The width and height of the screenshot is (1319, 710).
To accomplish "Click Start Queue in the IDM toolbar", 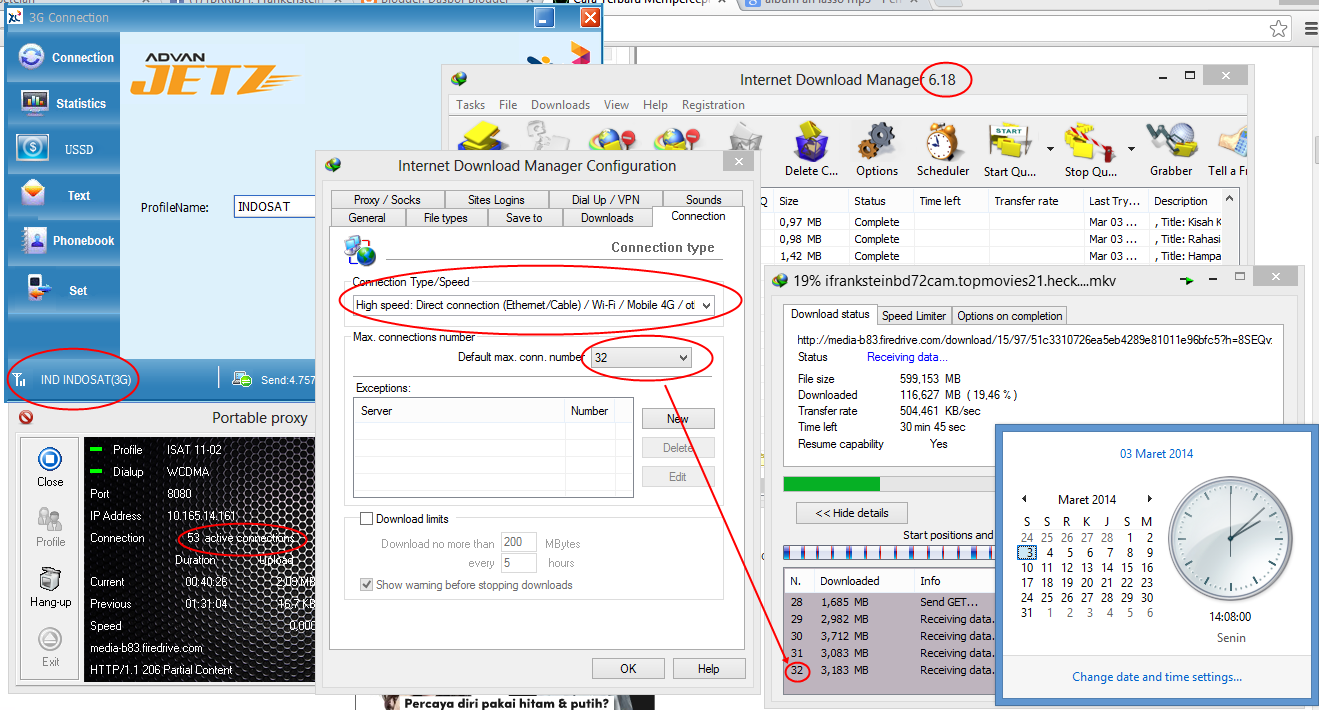I will point(1009,150).
